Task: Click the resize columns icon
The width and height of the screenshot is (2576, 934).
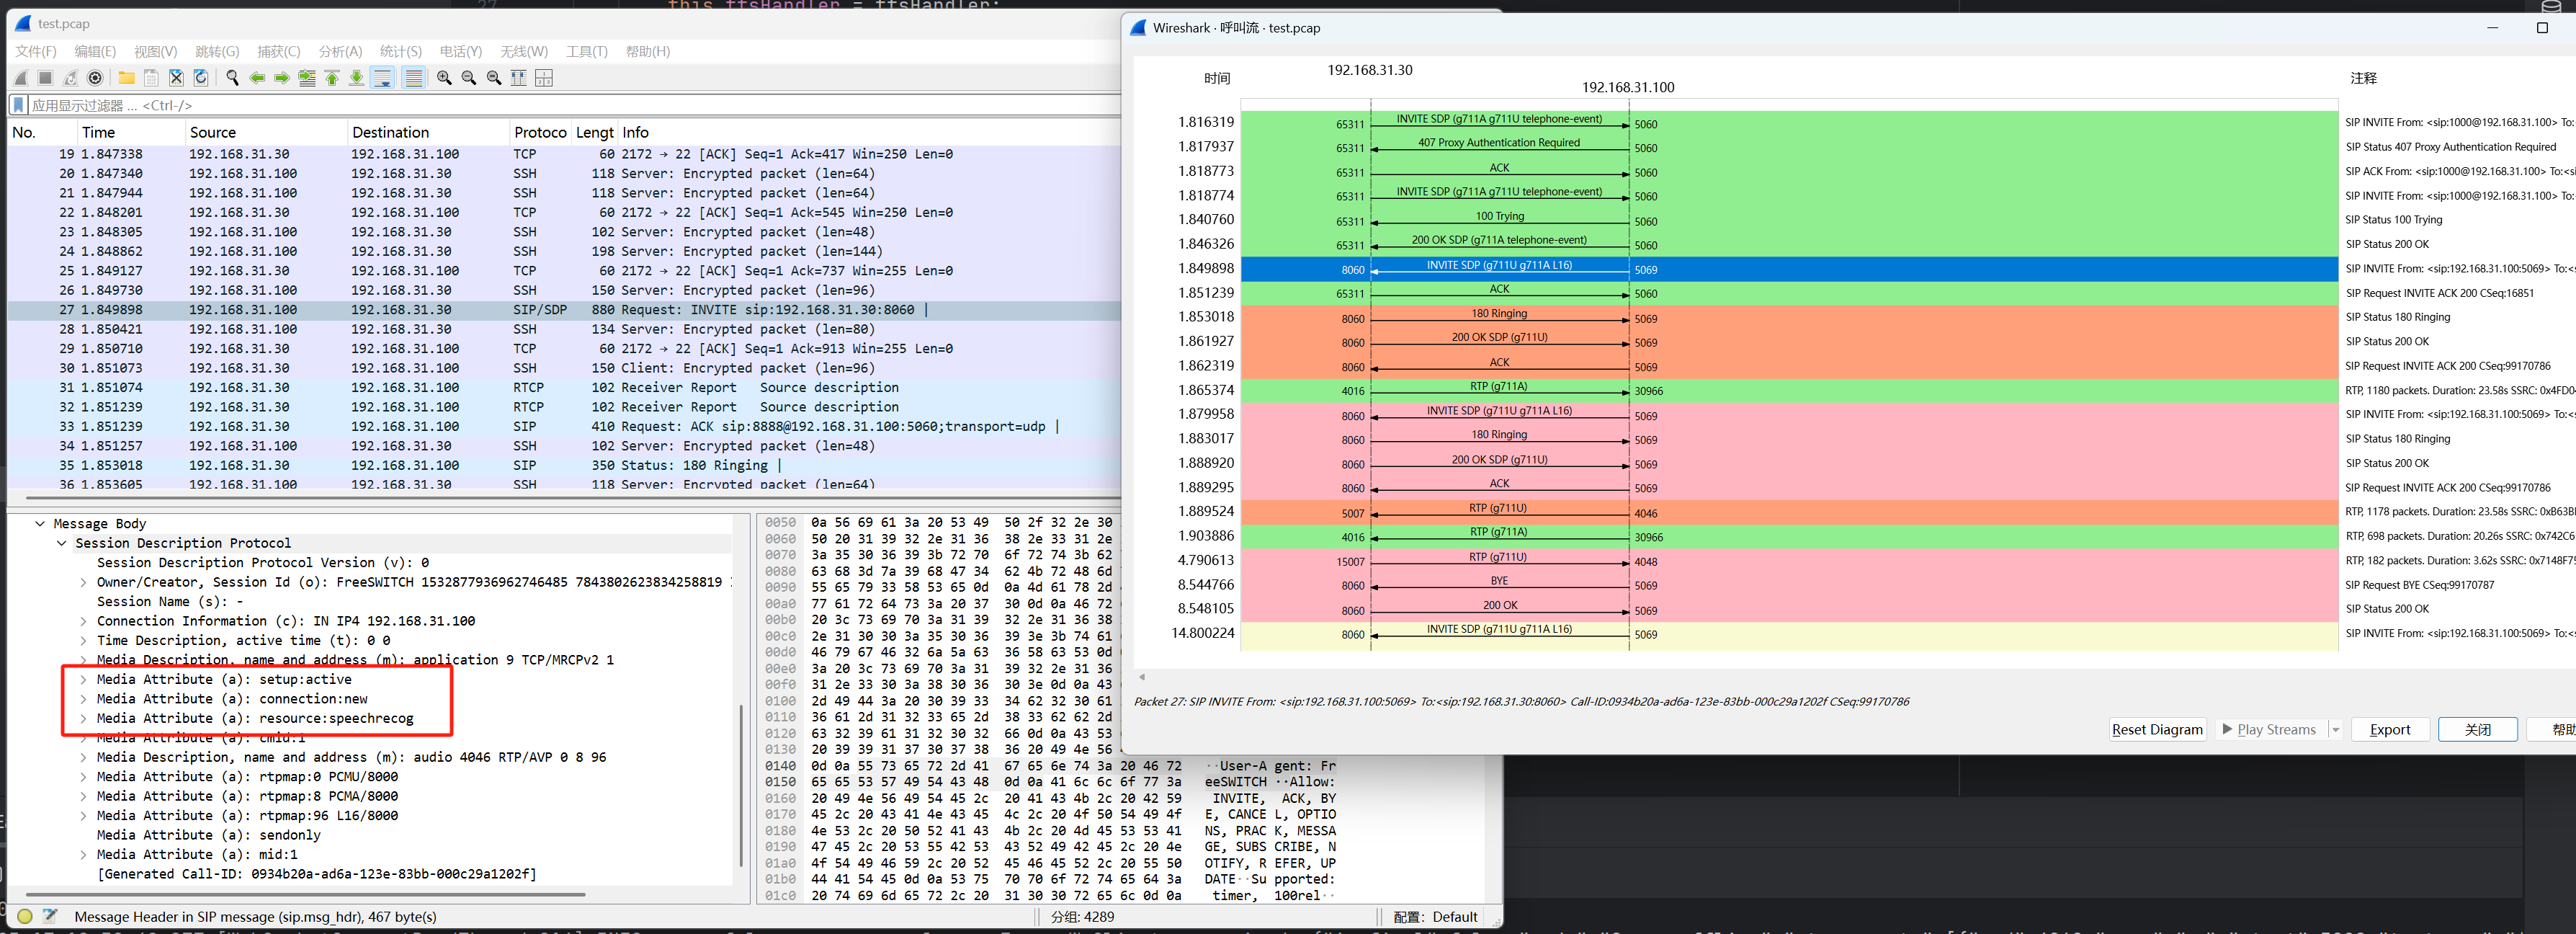Action: 518,78
